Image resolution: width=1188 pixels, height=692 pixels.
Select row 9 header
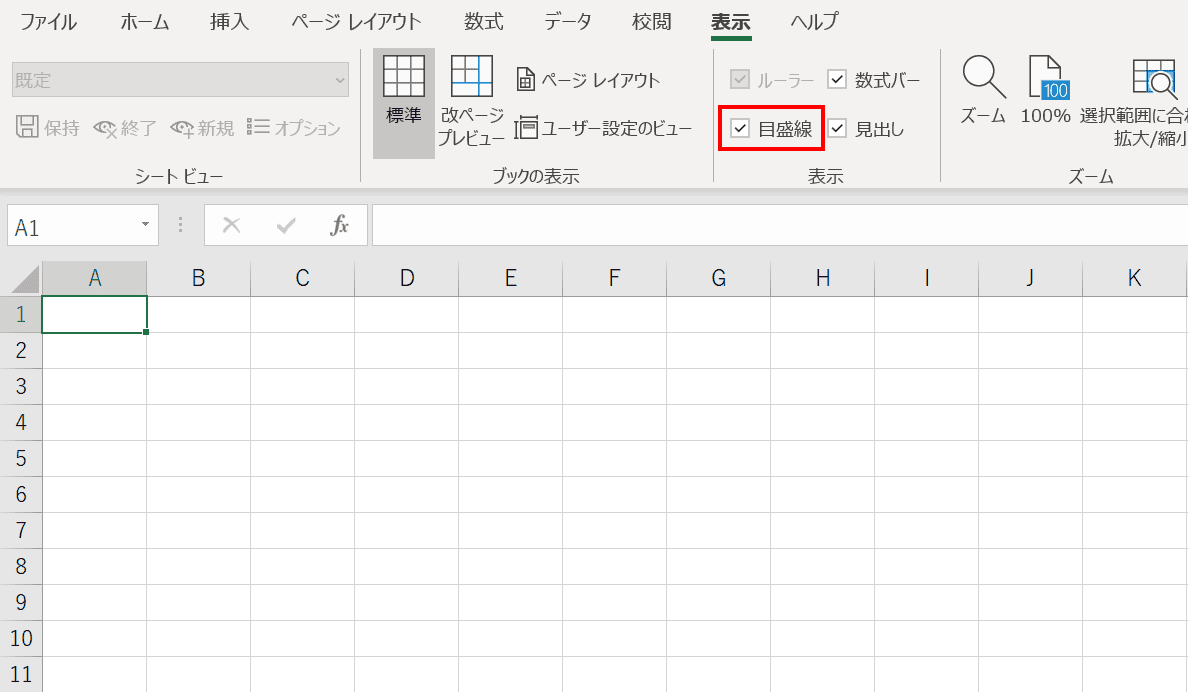[x=21, y=603]
